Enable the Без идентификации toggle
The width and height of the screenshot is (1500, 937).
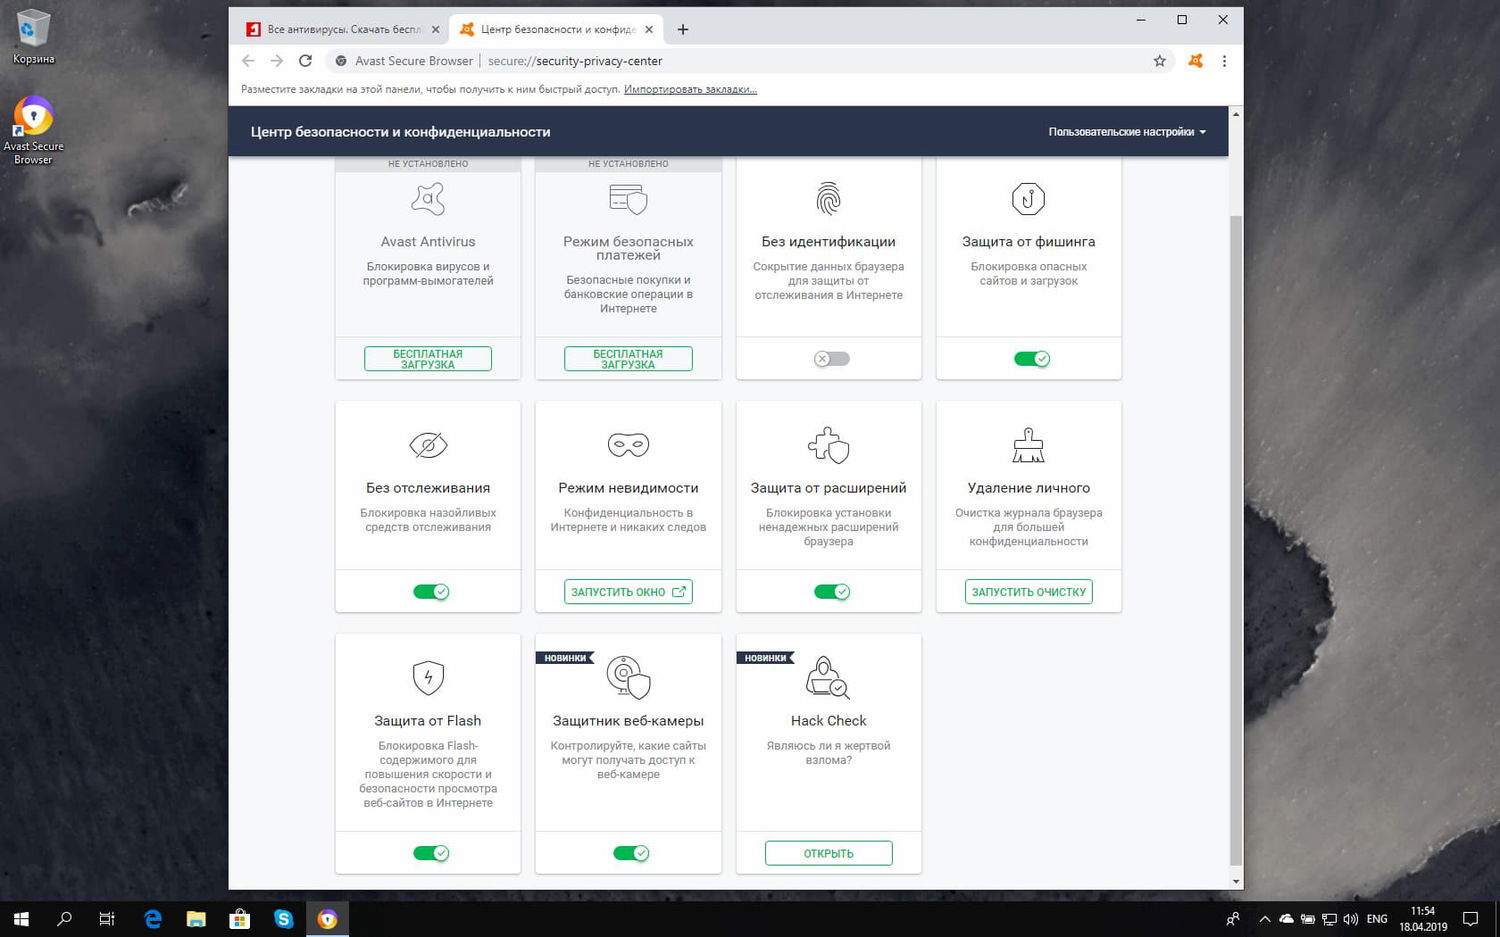(x=830, y=358)
